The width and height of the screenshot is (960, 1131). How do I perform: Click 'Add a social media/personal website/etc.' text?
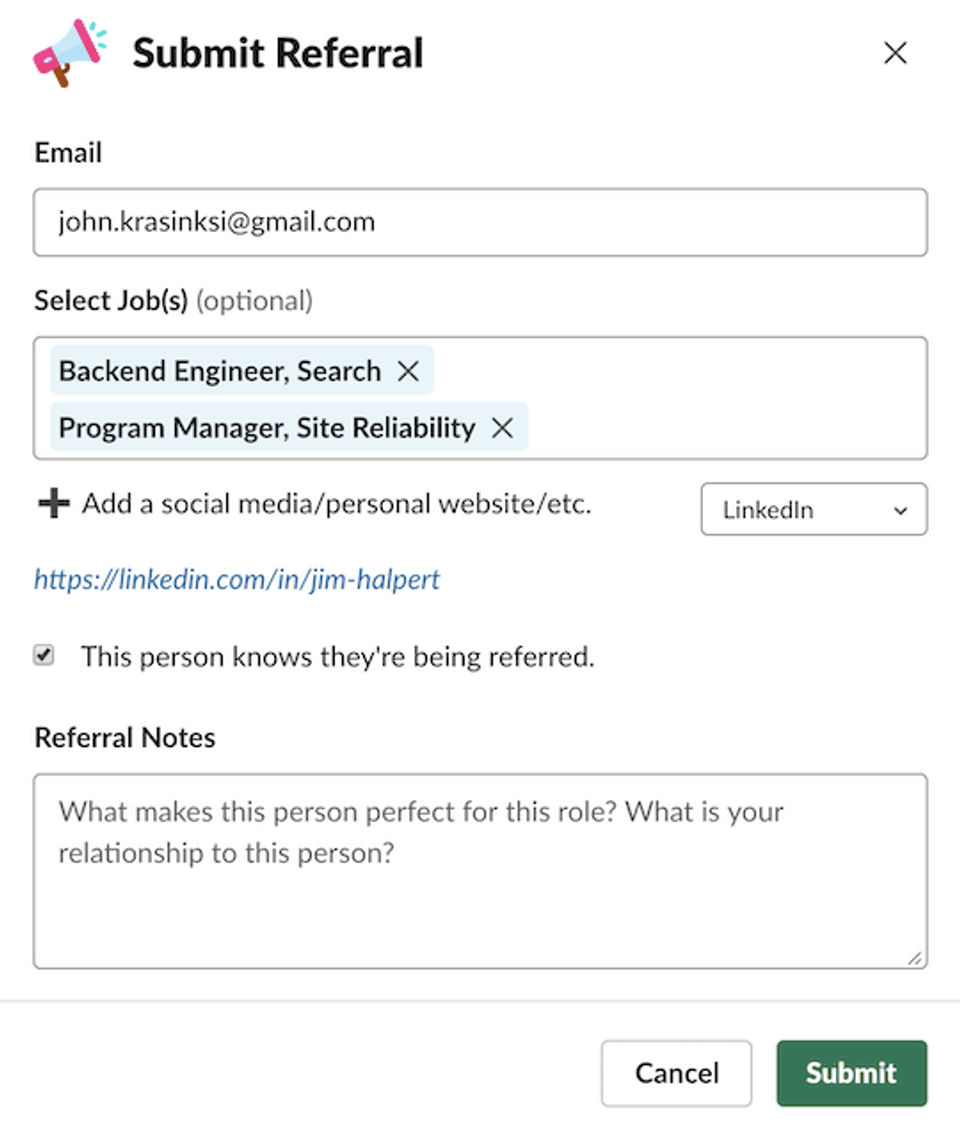[336, 503]
